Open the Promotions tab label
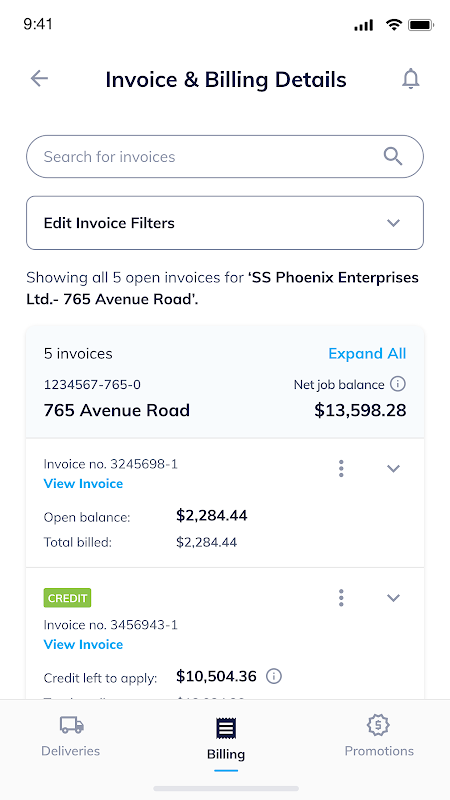This screenshot has height=800, width=450. coord(379,751)
